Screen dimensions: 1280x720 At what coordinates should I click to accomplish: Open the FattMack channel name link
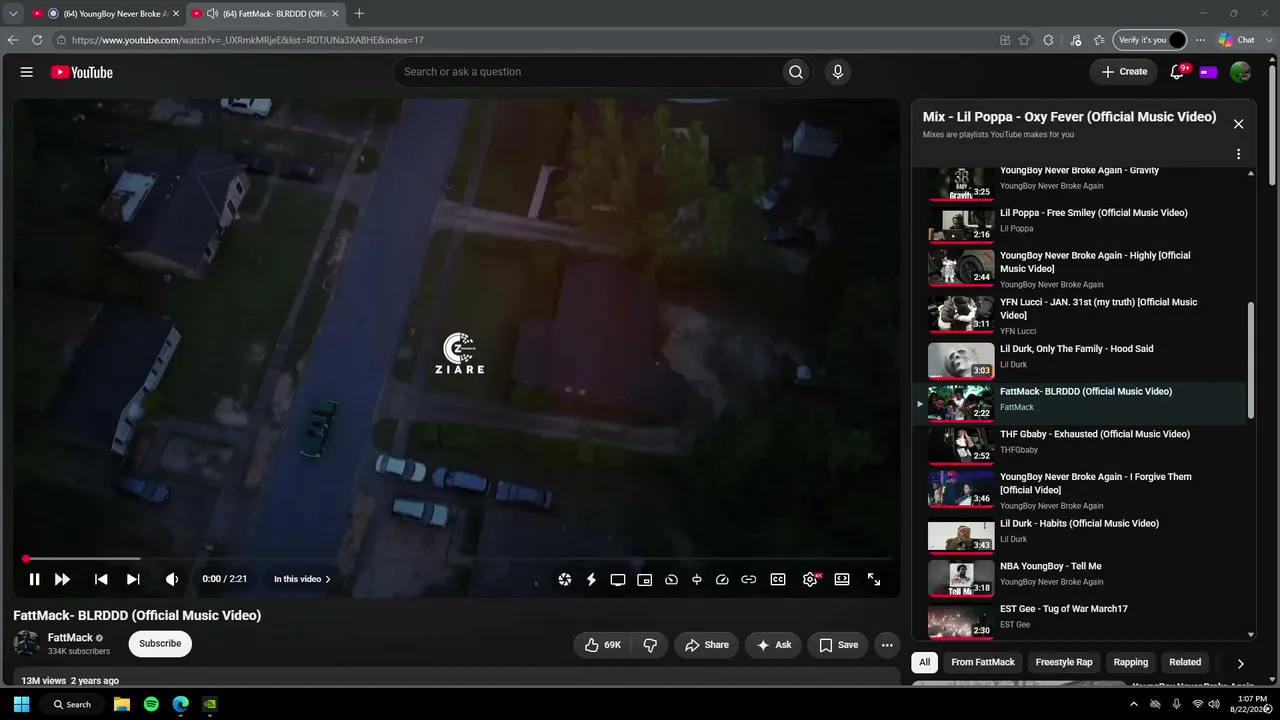click(70, 638)
